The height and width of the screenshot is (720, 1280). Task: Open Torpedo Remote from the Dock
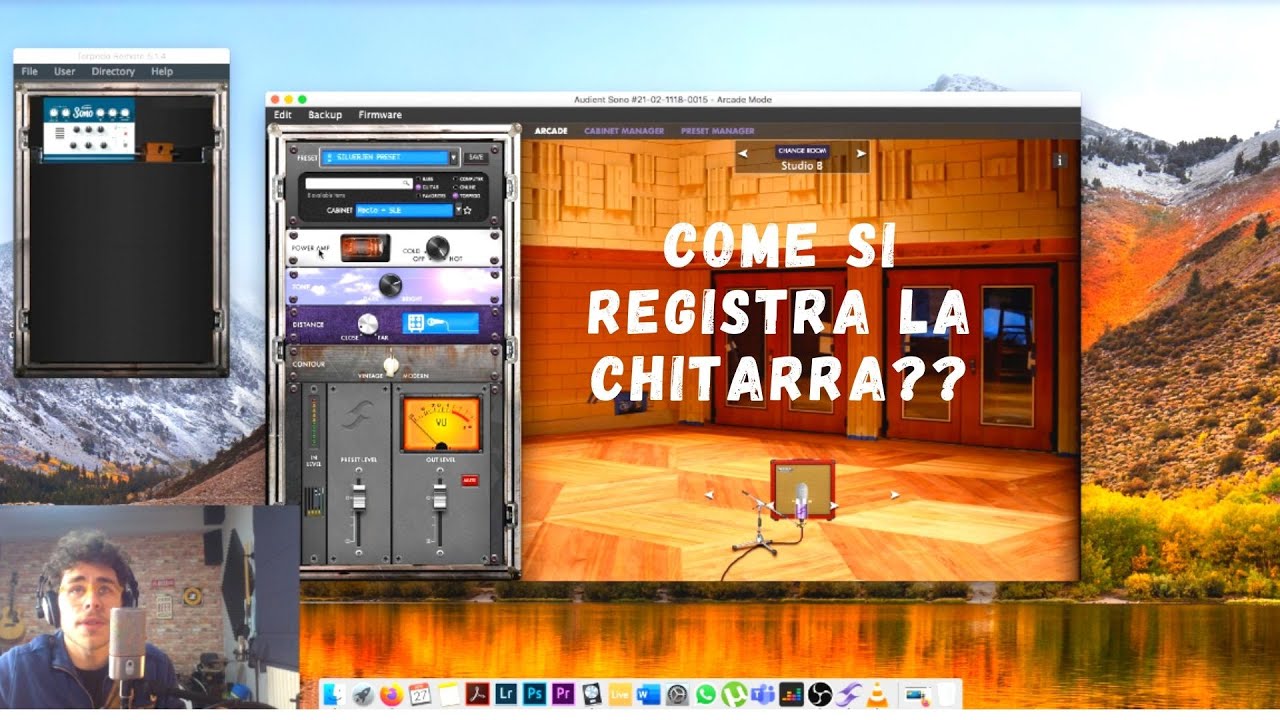pos(848,694)
